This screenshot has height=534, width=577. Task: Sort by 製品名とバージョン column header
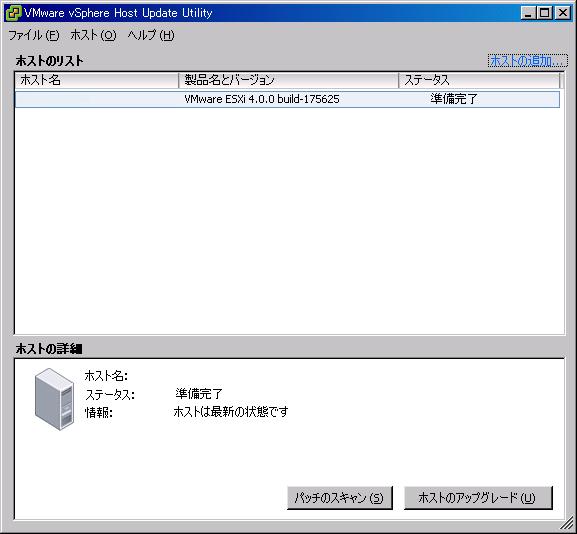288,80
